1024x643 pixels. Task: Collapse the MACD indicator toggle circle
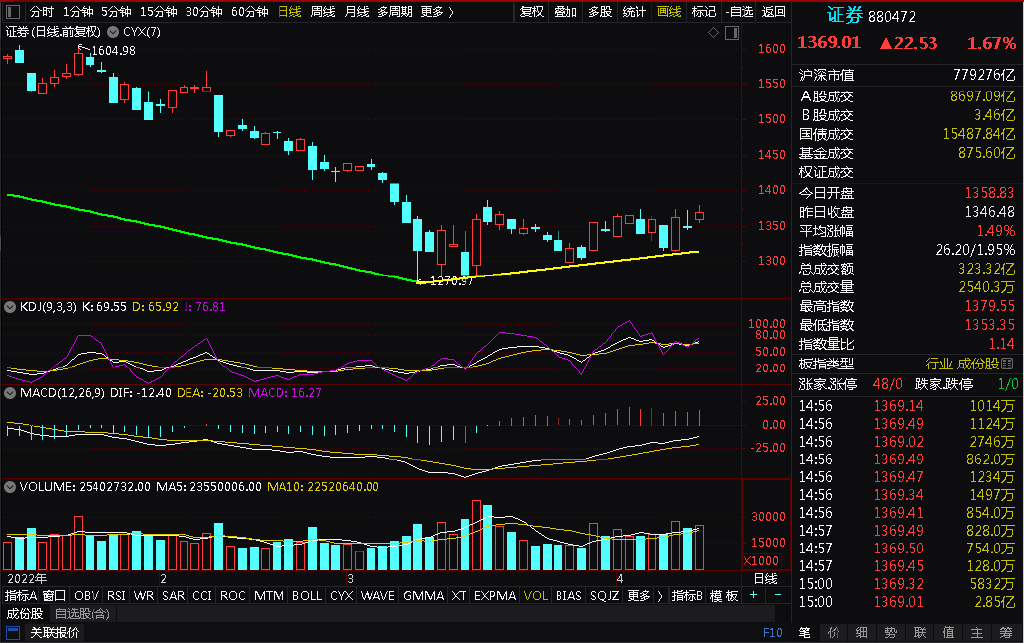10,393
